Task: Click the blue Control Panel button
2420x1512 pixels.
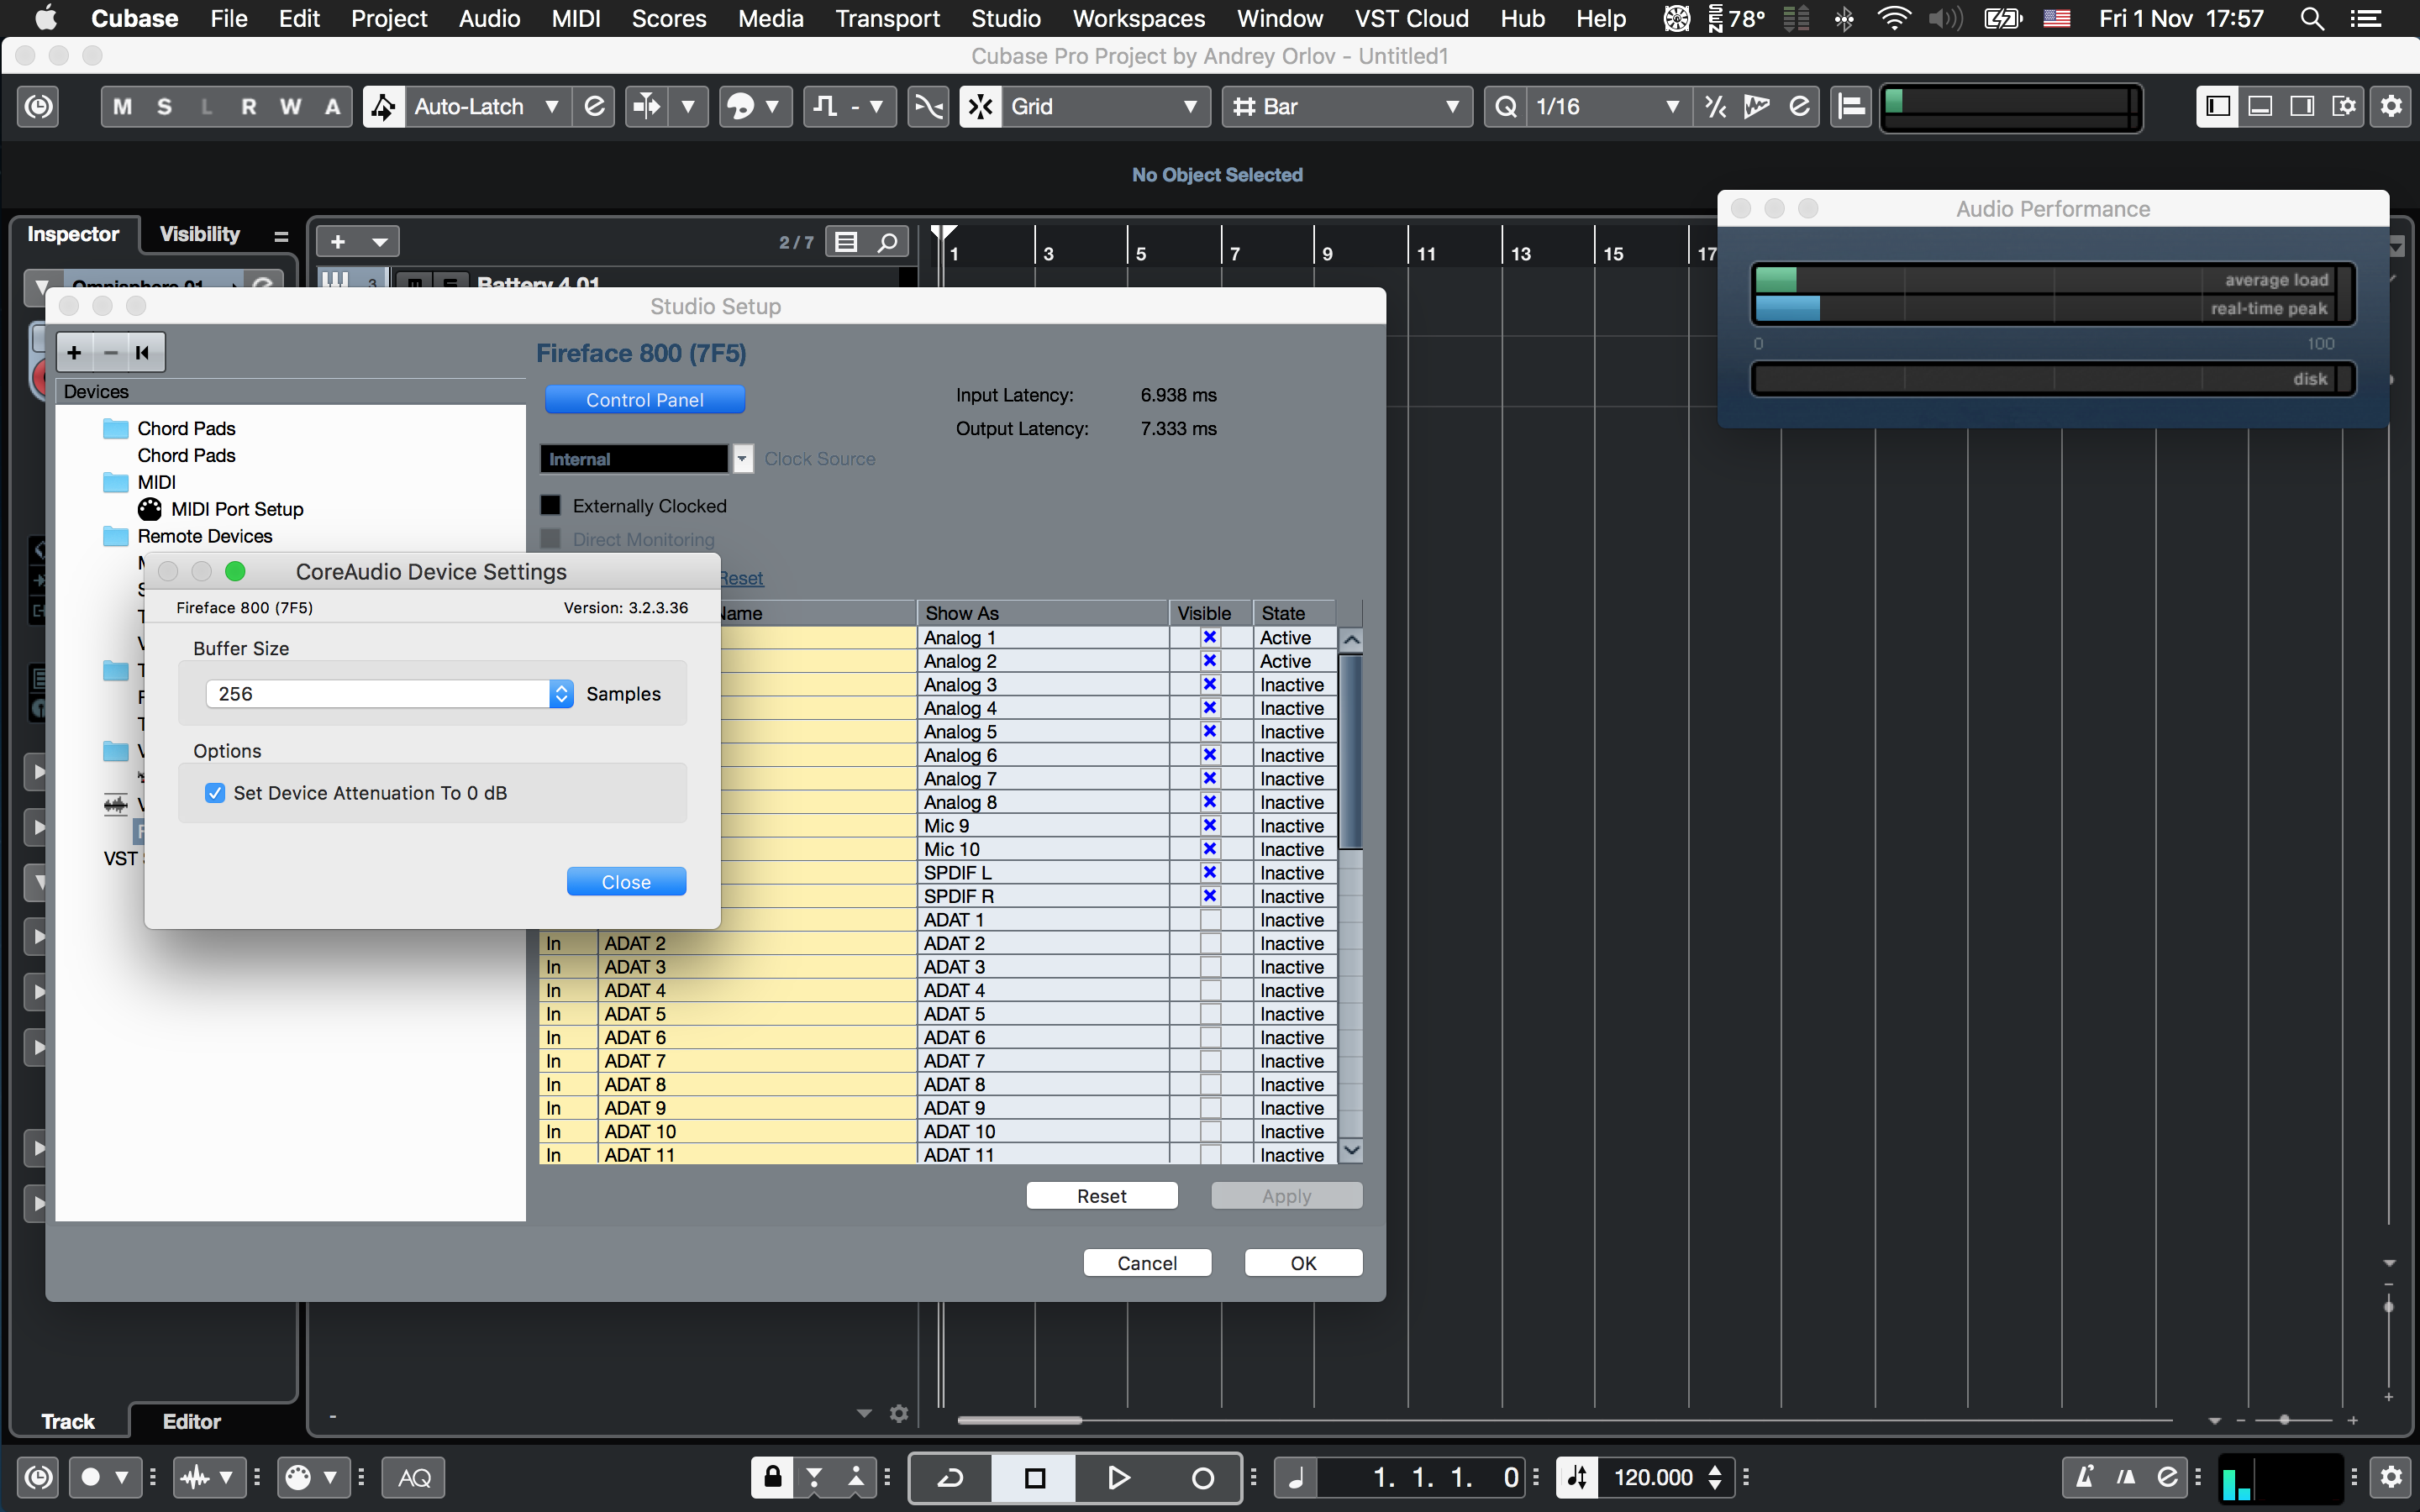Action: point(645,400)
